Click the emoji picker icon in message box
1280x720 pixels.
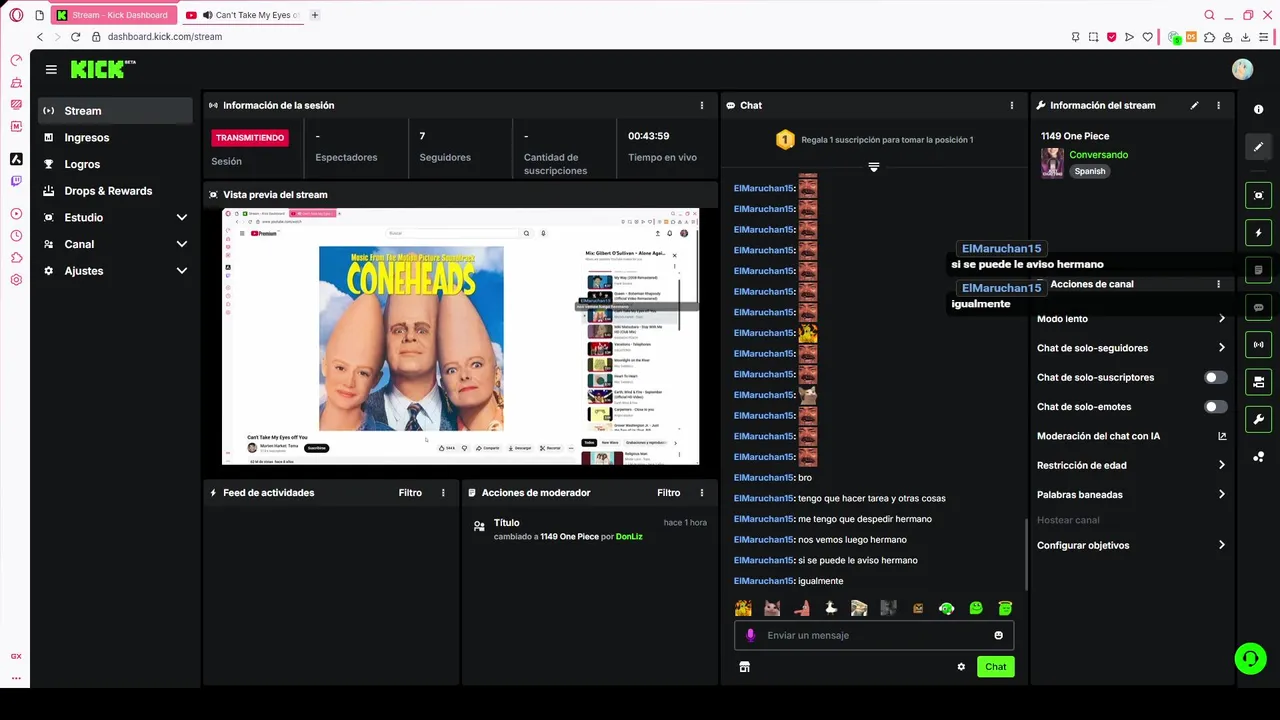(x=998, y=635)
